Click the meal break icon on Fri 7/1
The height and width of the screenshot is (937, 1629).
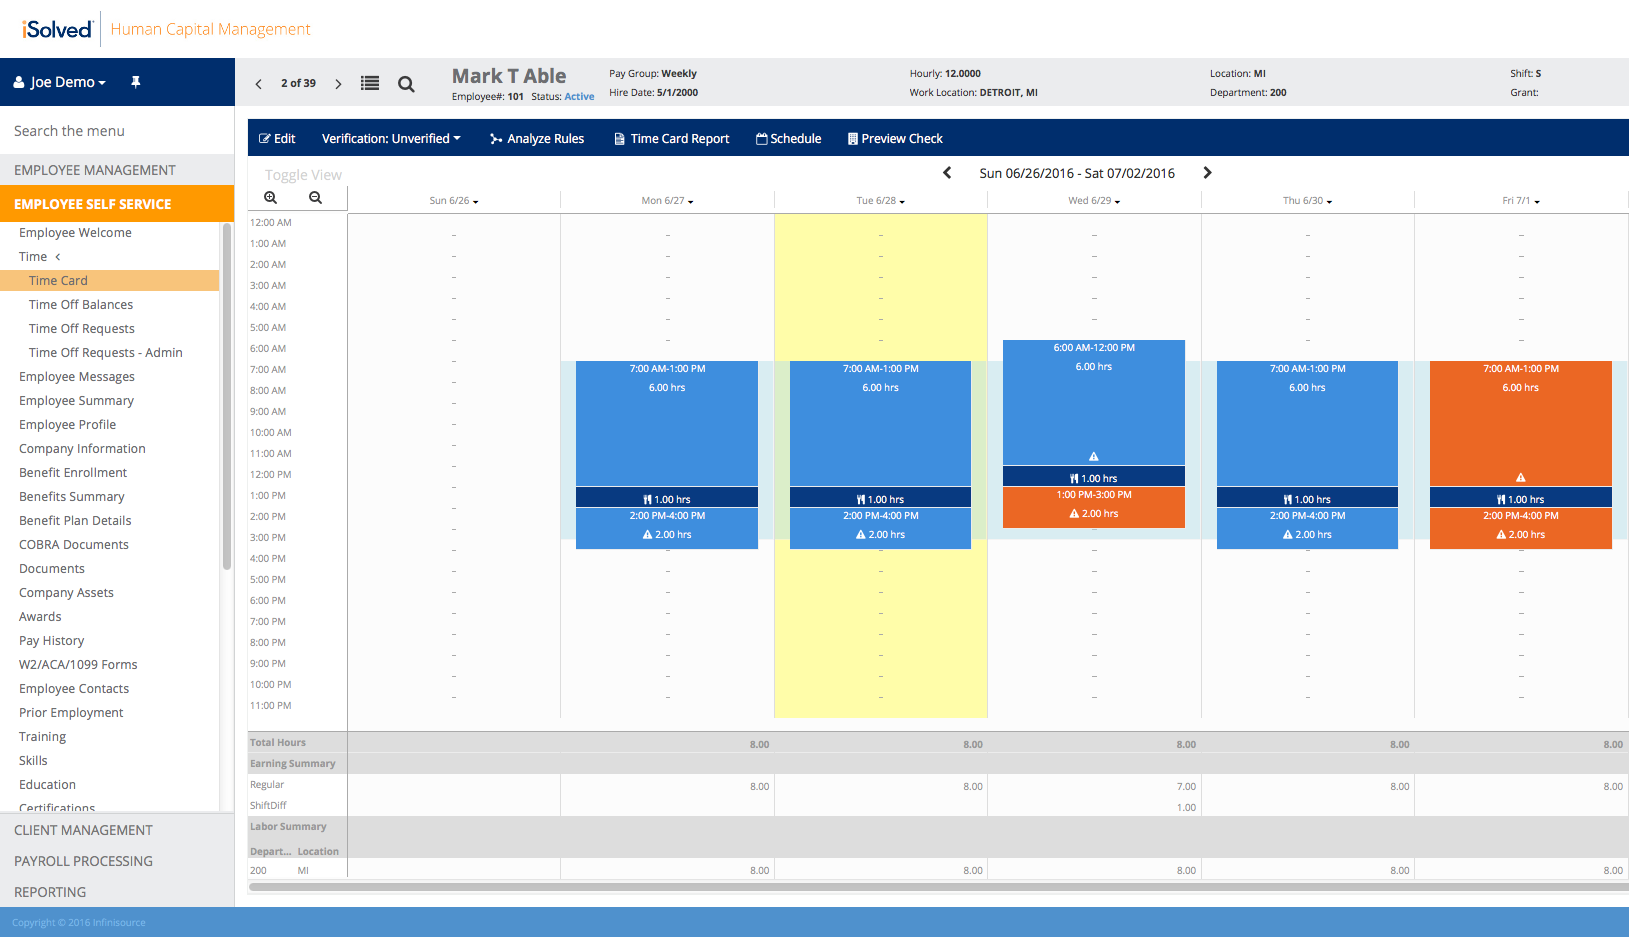1501,499
